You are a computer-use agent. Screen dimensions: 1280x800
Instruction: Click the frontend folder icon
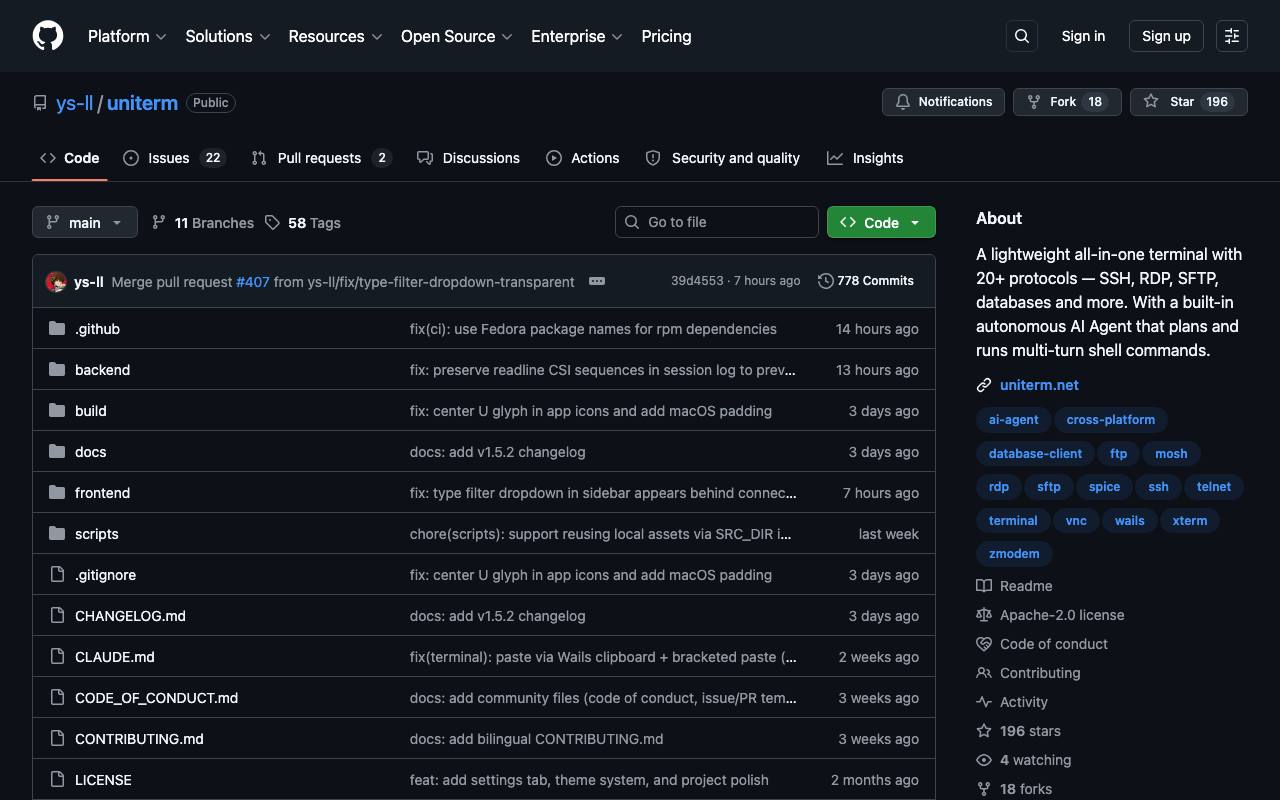point(57,493)
